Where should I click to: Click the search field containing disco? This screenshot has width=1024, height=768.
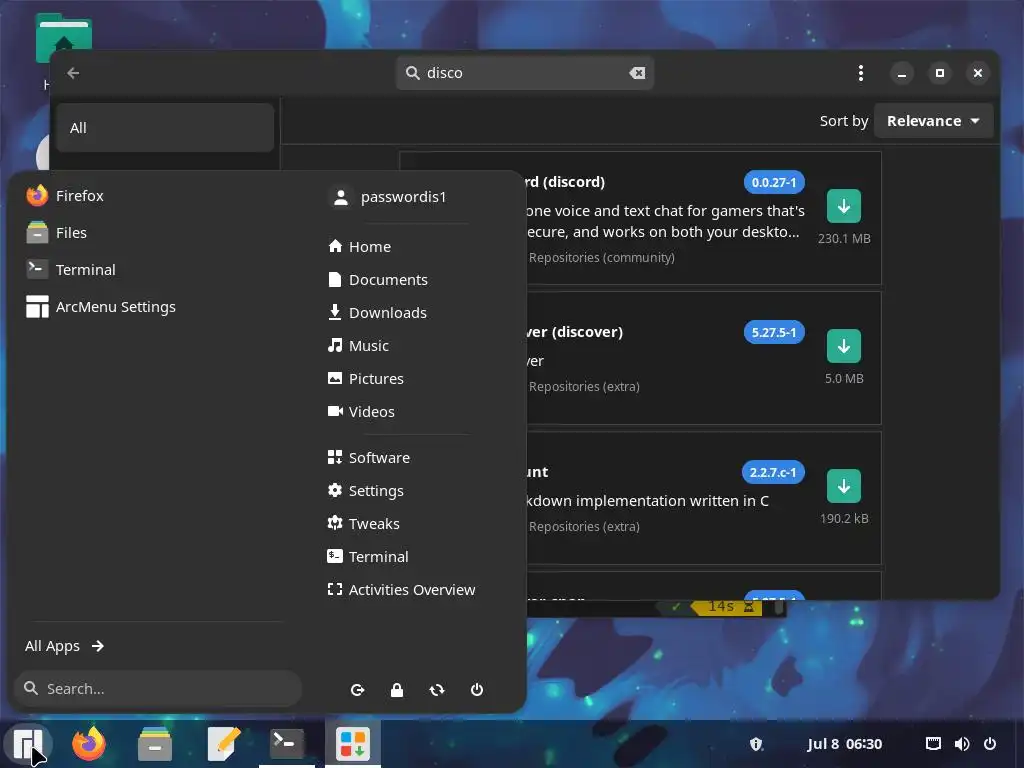[524, 73]
